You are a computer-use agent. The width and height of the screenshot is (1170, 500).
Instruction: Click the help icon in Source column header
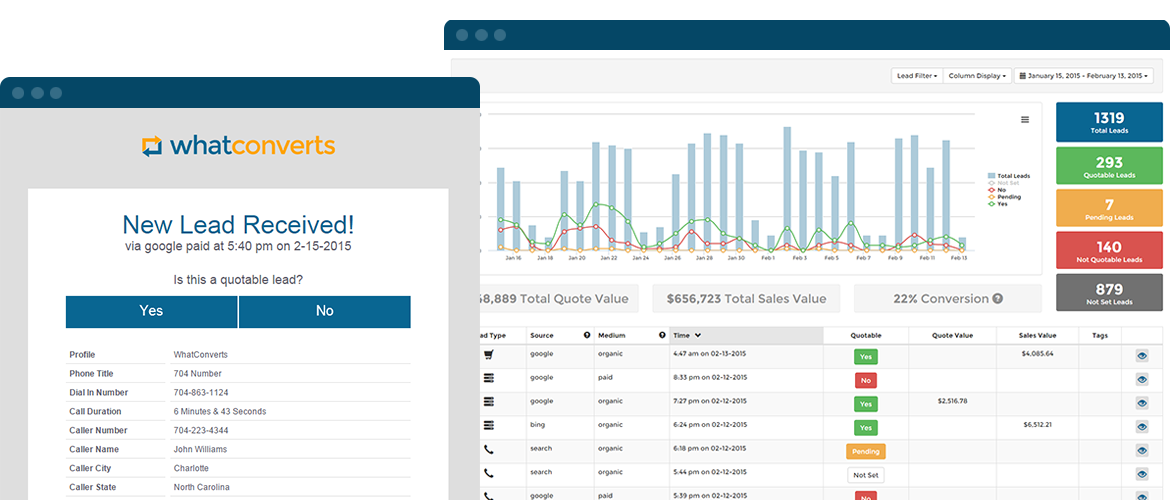point(586,335)
